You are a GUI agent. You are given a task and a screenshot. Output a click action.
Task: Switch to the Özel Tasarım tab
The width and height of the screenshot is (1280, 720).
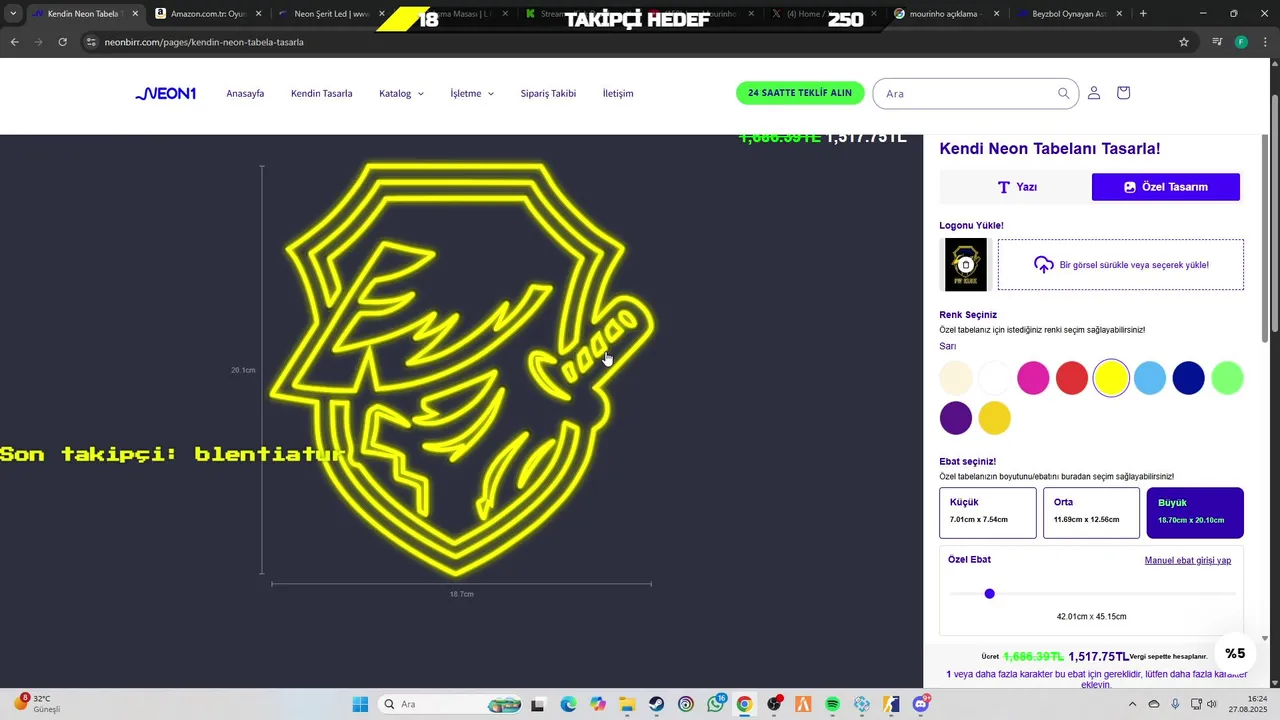pos(1166,187)
